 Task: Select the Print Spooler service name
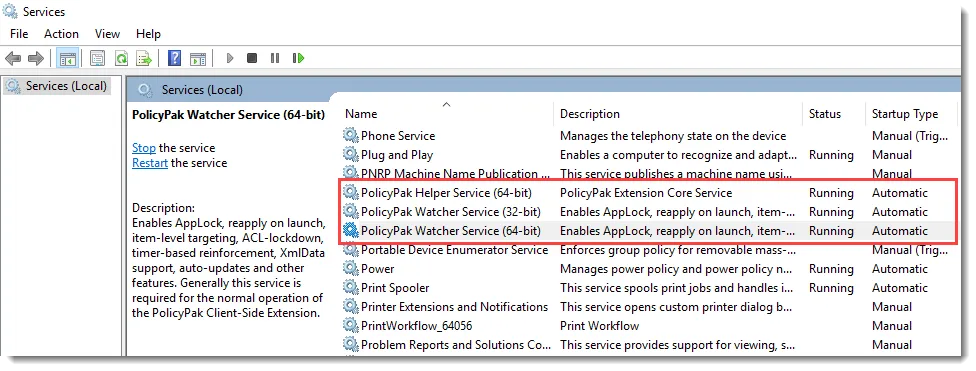coord(395,288)
